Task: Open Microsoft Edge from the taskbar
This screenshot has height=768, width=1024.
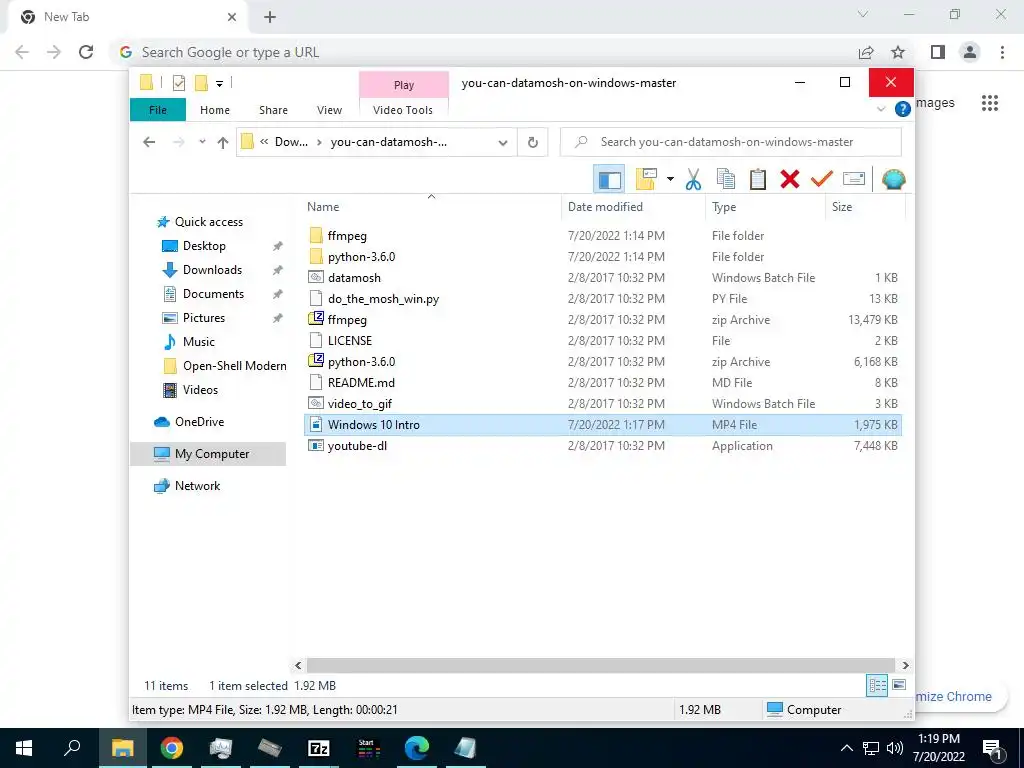Action: click(x=417, y=748)
